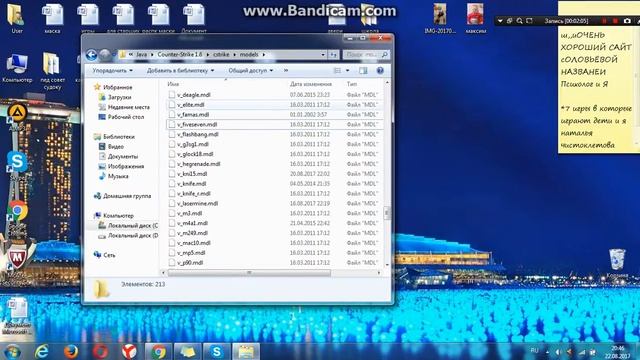Open the view options dropdown arrow
Viewport: 640px width, 360px height.
(347, 71)
